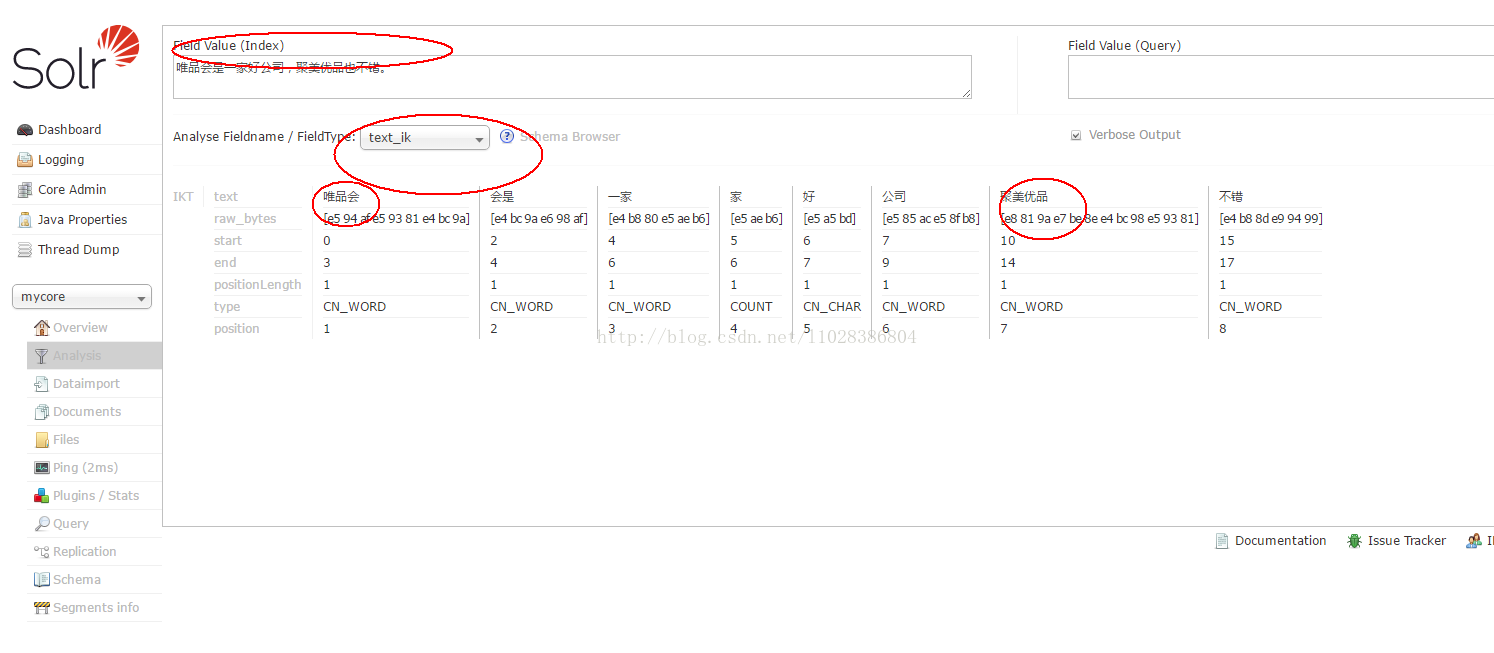Toggle the Verbose Output checkbox
The height and width of the screenshot is (653, 1494).
pos(1076,135)
